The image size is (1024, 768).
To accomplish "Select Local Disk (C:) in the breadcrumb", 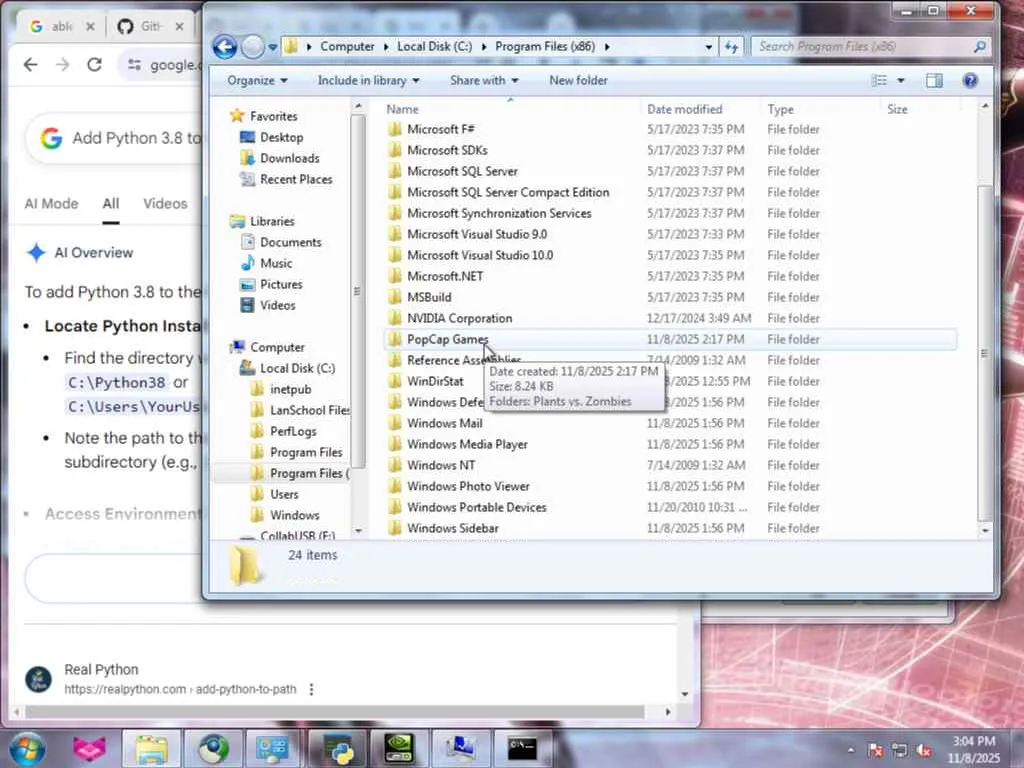I will pyautogui.click(x=434, y=46).
